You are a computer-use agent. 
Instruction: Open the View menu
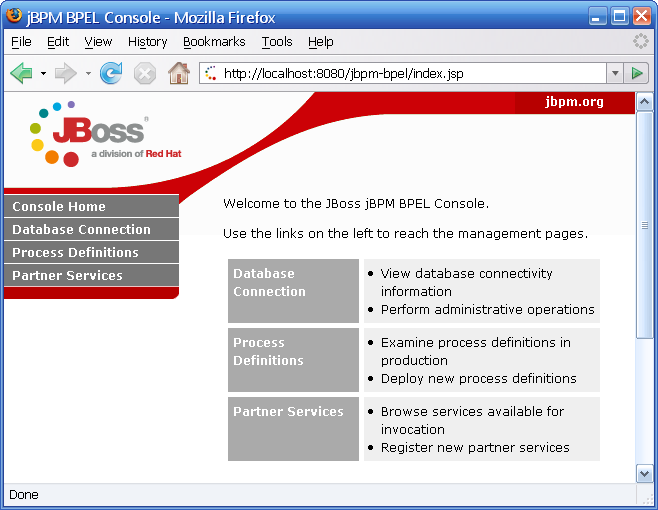98,42
